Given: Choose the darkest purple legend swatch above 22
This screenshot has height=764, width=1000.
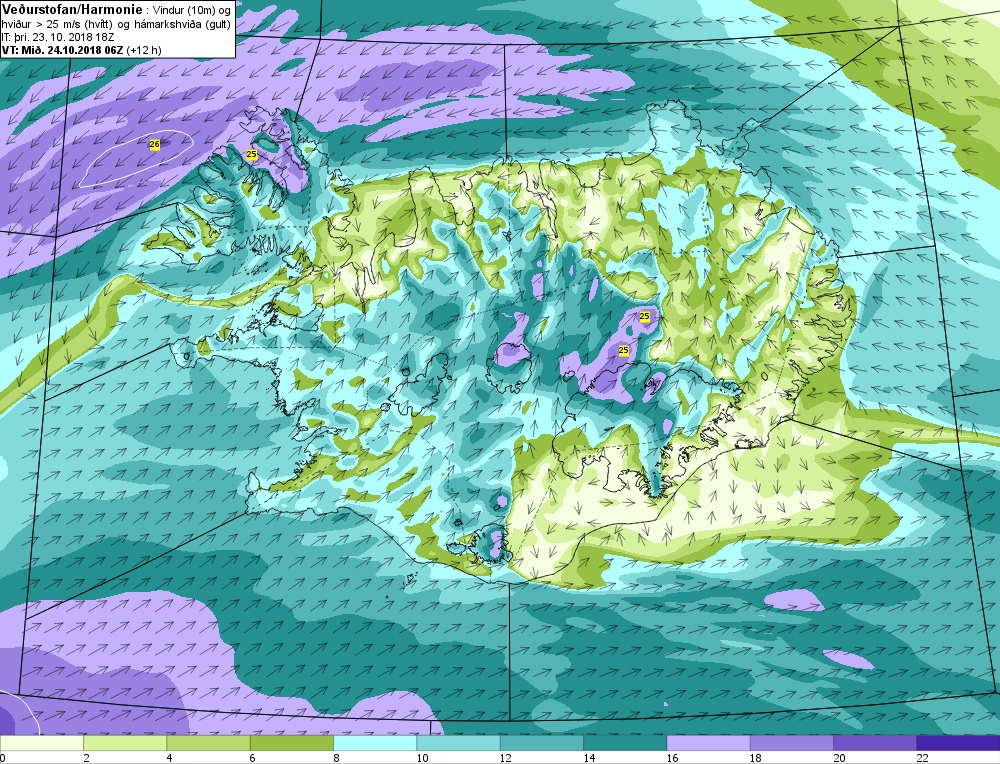Looking at the screenshot, I should pyautogui.click(x=959, y=743).
